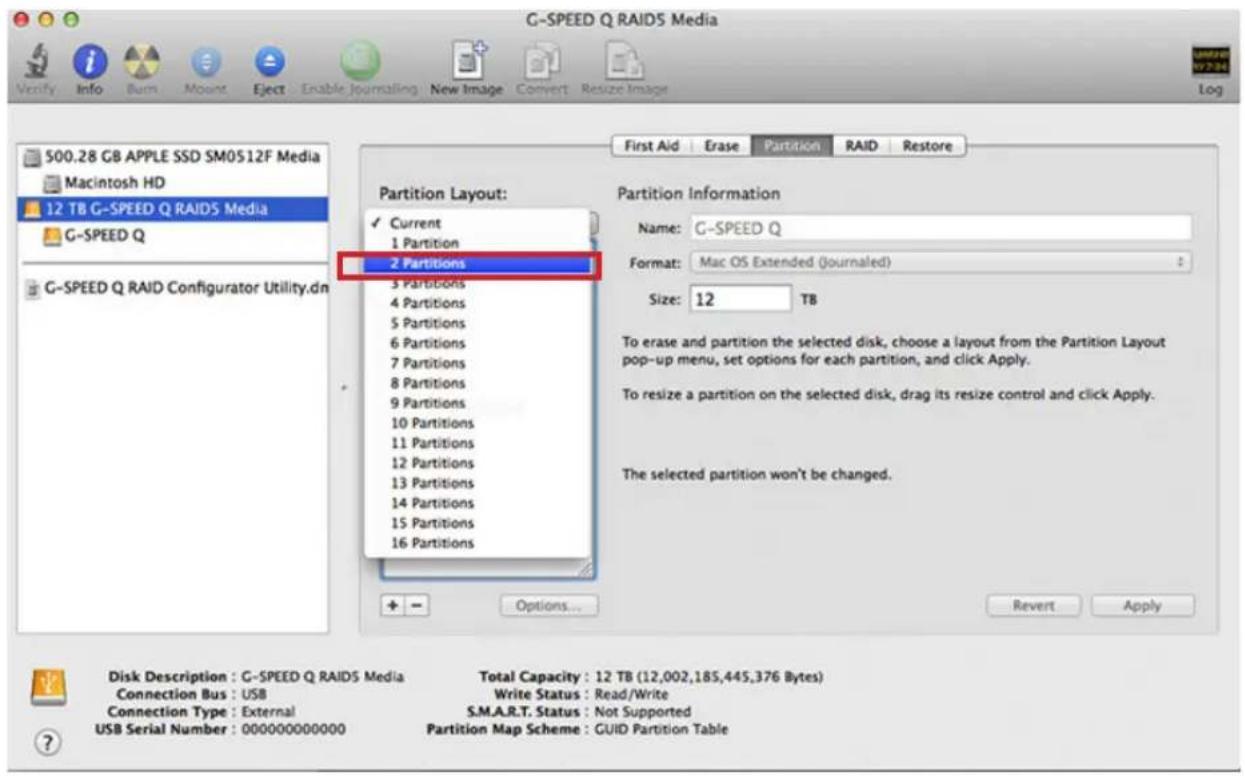Image resolution: width=1245 pixels, height=776 pixels.
Task: Choose 8 Partitions layout
Action: [x=478, y=383]
